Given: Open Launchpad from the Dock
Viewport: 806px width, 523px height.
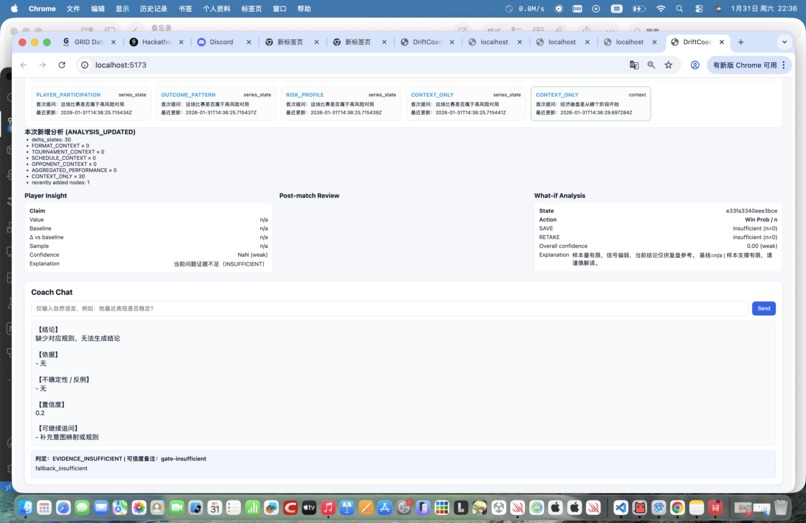Looking at the screenshot, I should tap(44, 508).
